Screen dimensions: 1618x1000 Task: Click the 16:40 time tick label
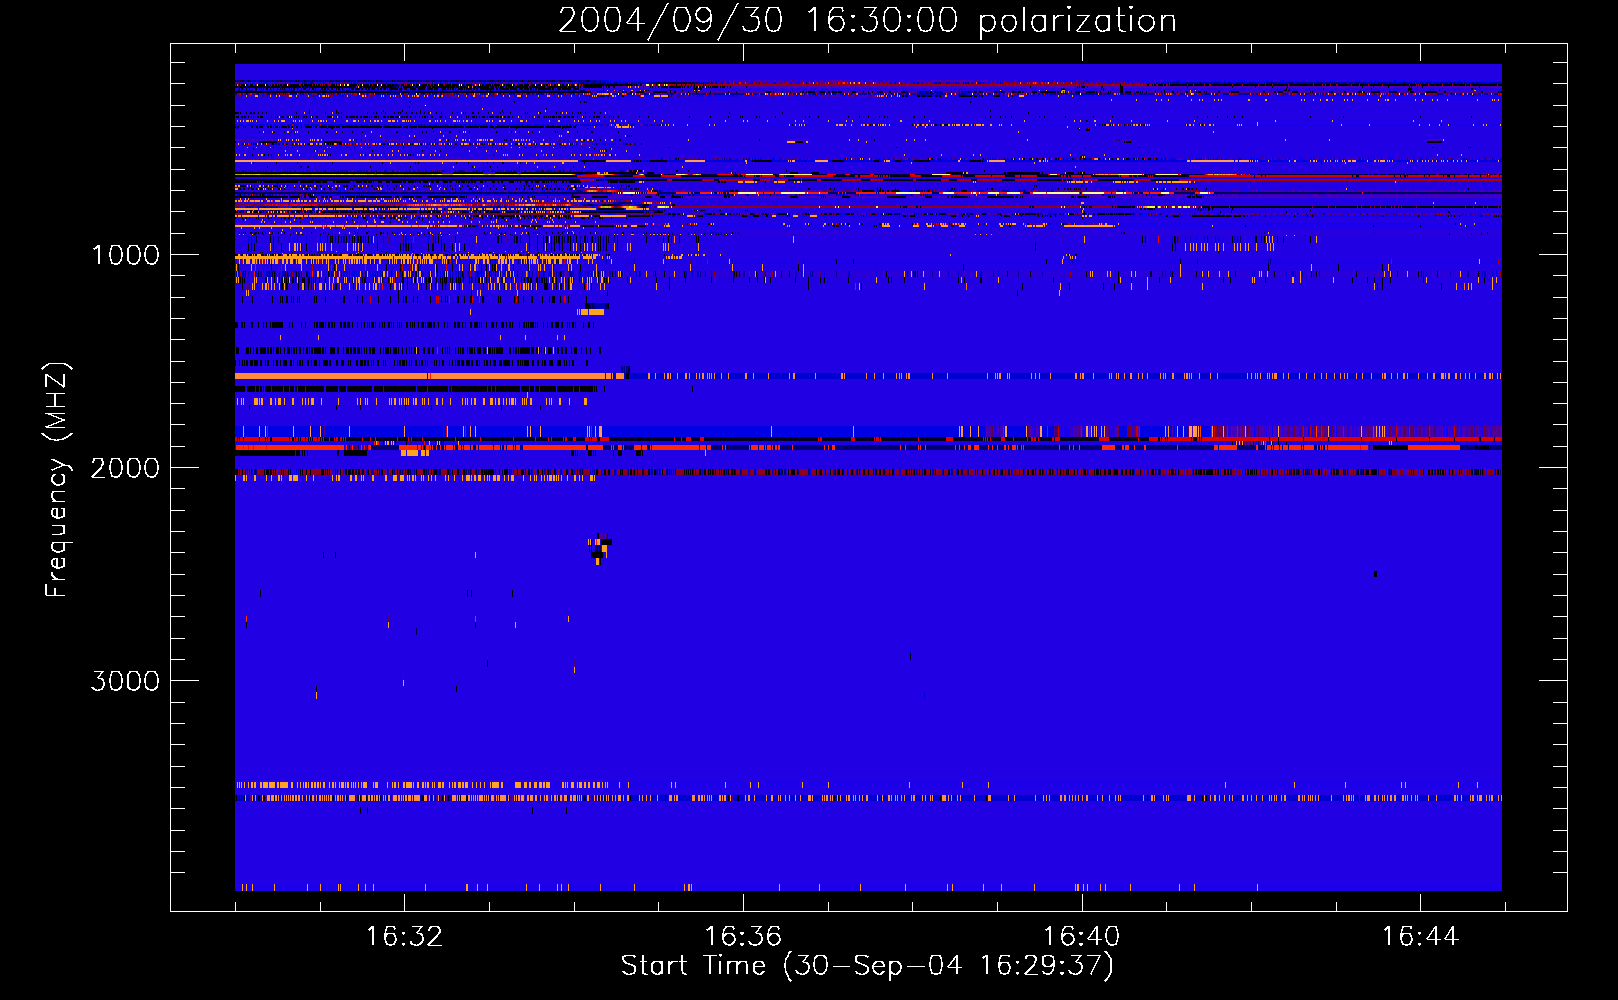point(1082,937)
